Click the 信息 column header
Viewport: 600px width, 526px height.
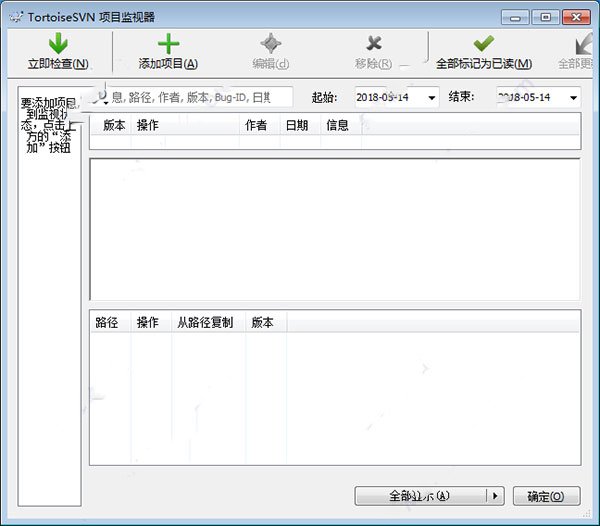[341, 125]
